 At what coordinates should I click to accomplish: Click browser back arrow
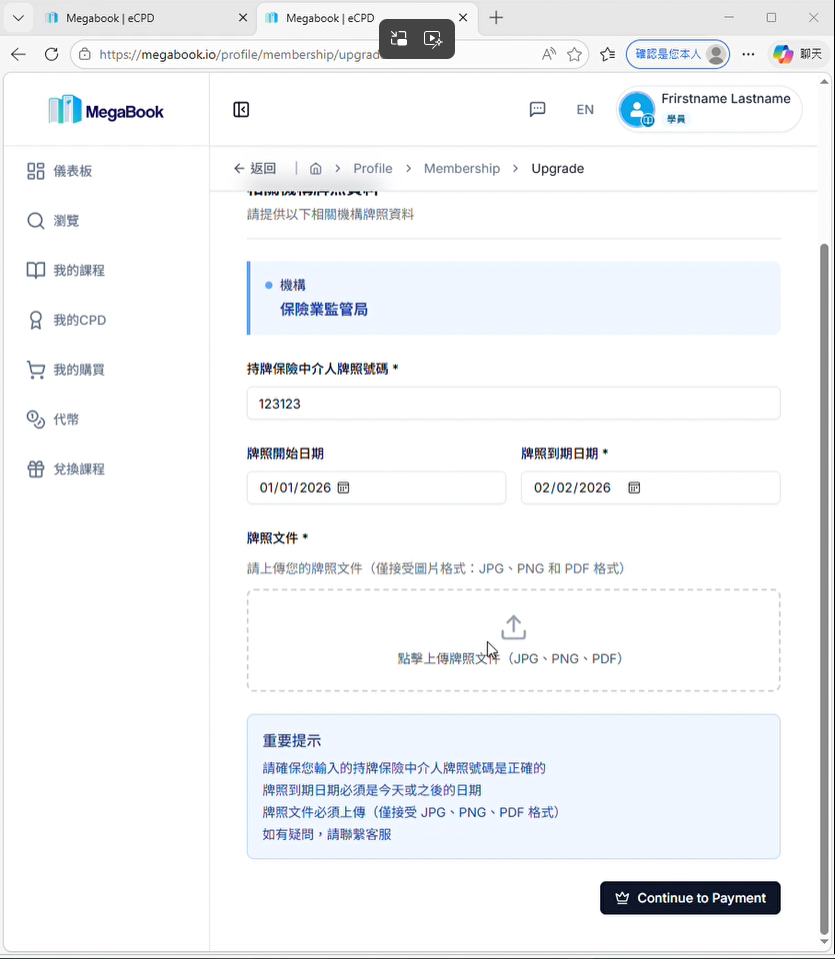18,54
